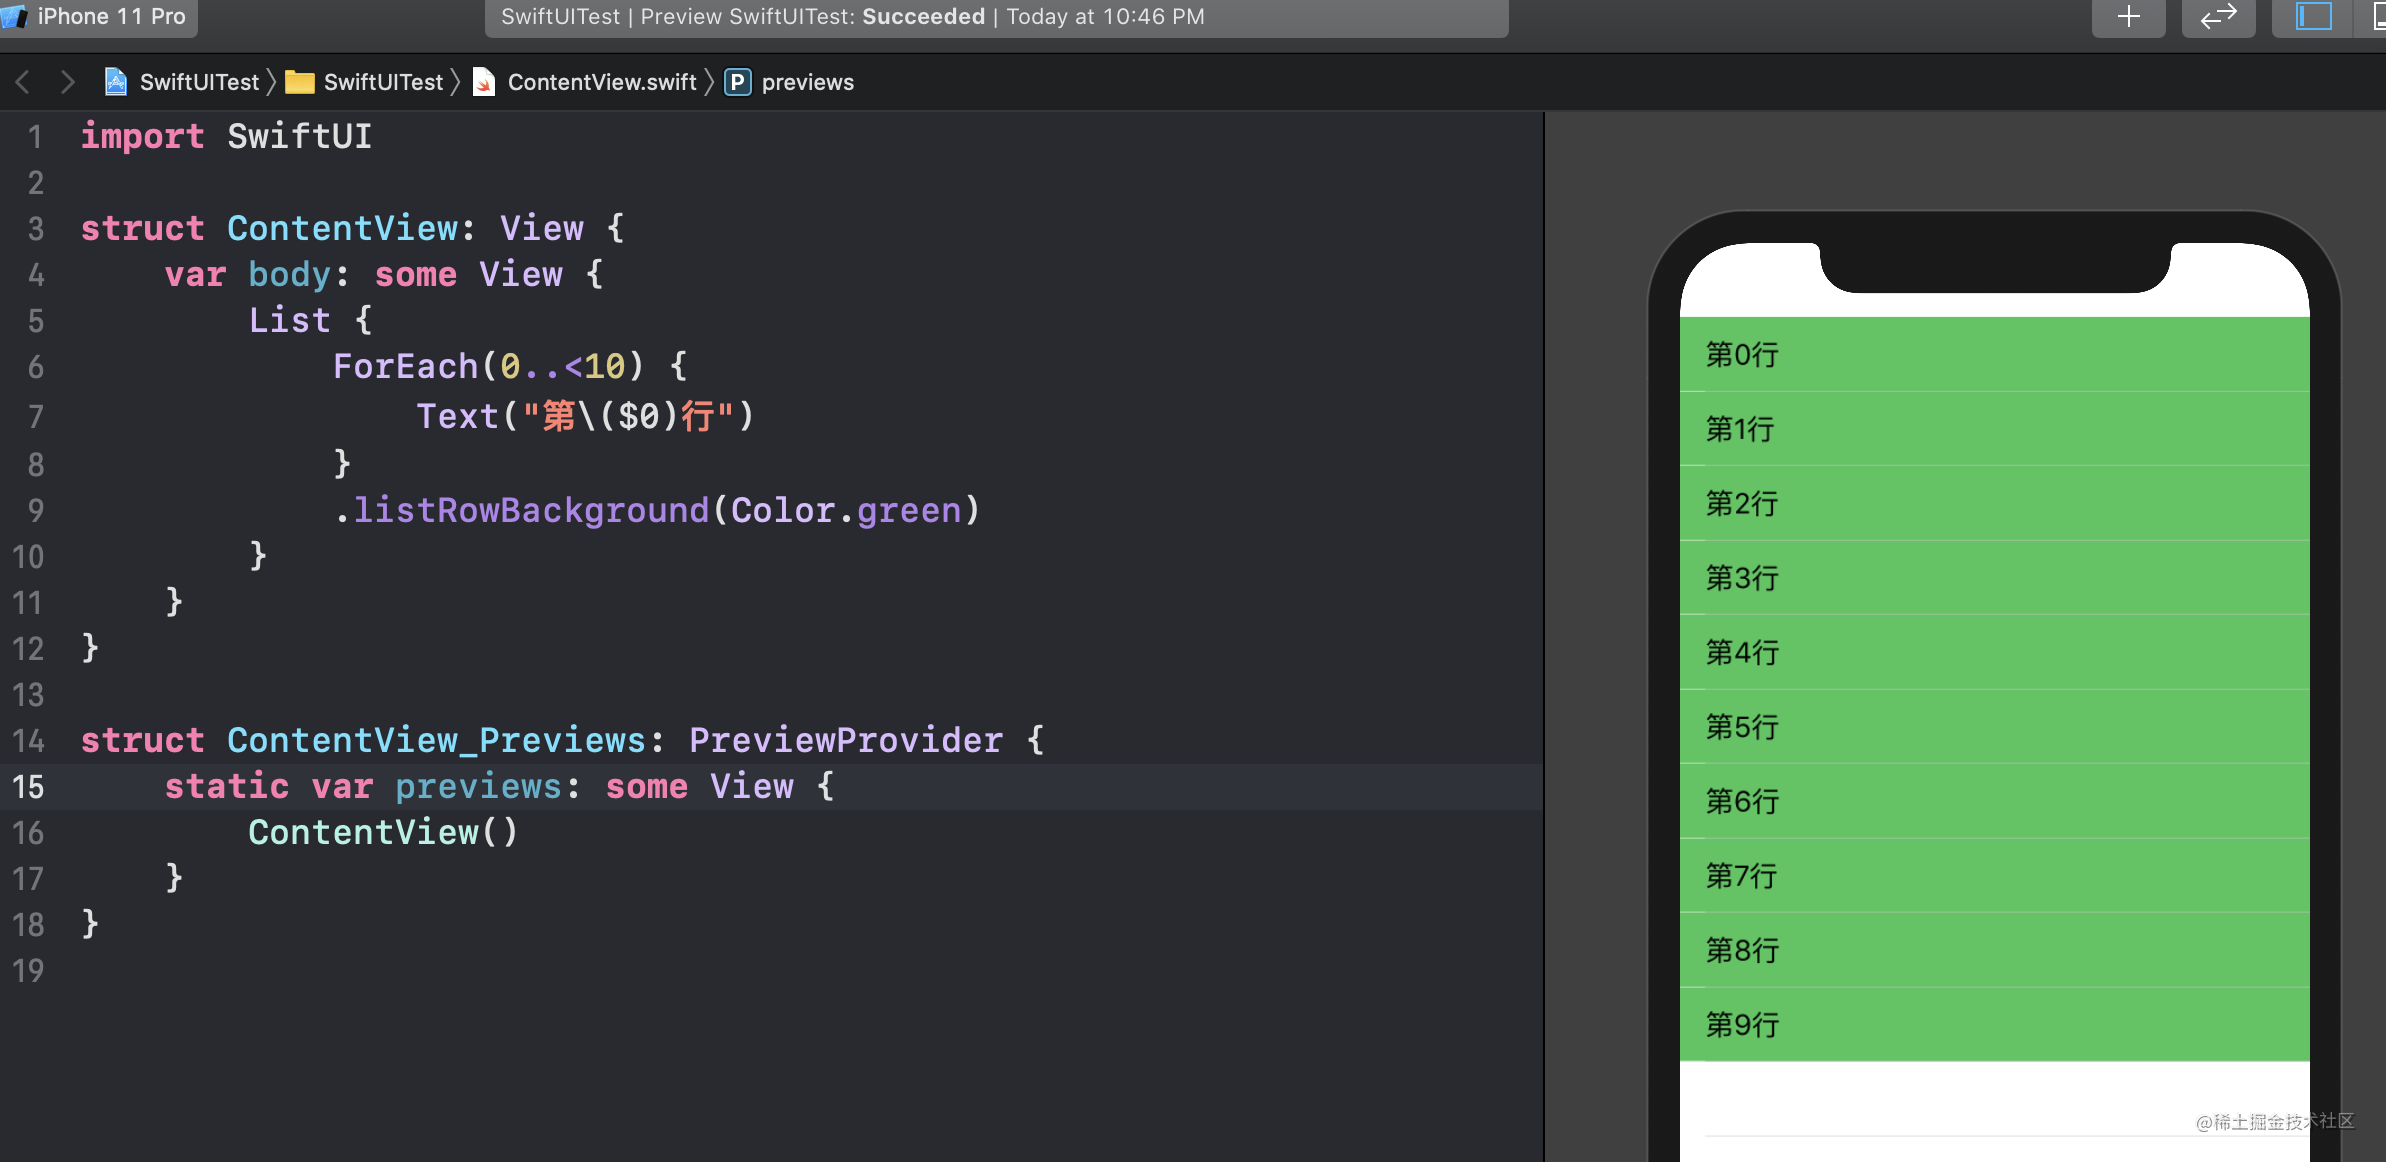
Task: Select preview row 第9行
Action: coord(1995,1024)
